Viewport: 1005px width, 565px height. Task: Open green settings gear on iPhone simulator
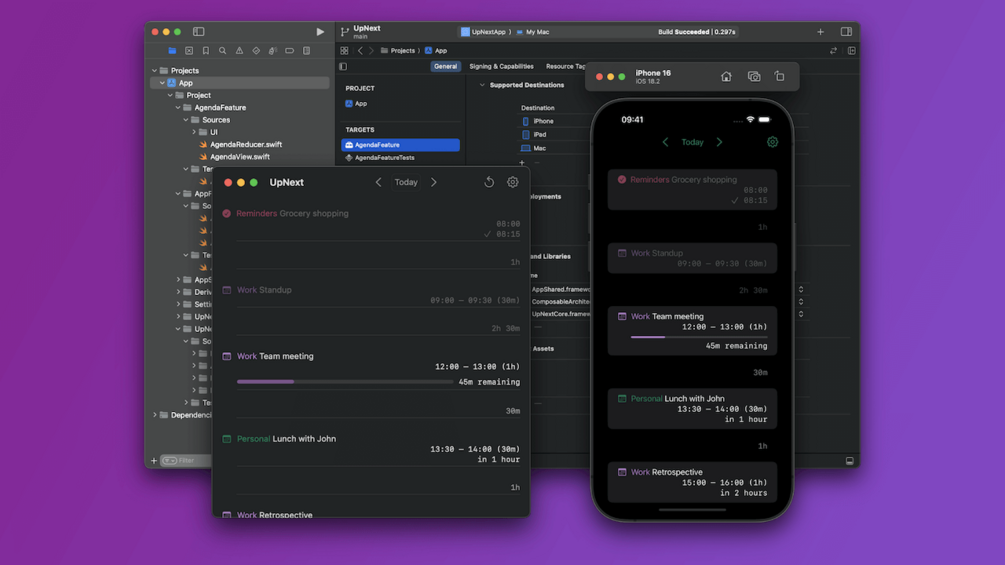(x=772, y=142)
